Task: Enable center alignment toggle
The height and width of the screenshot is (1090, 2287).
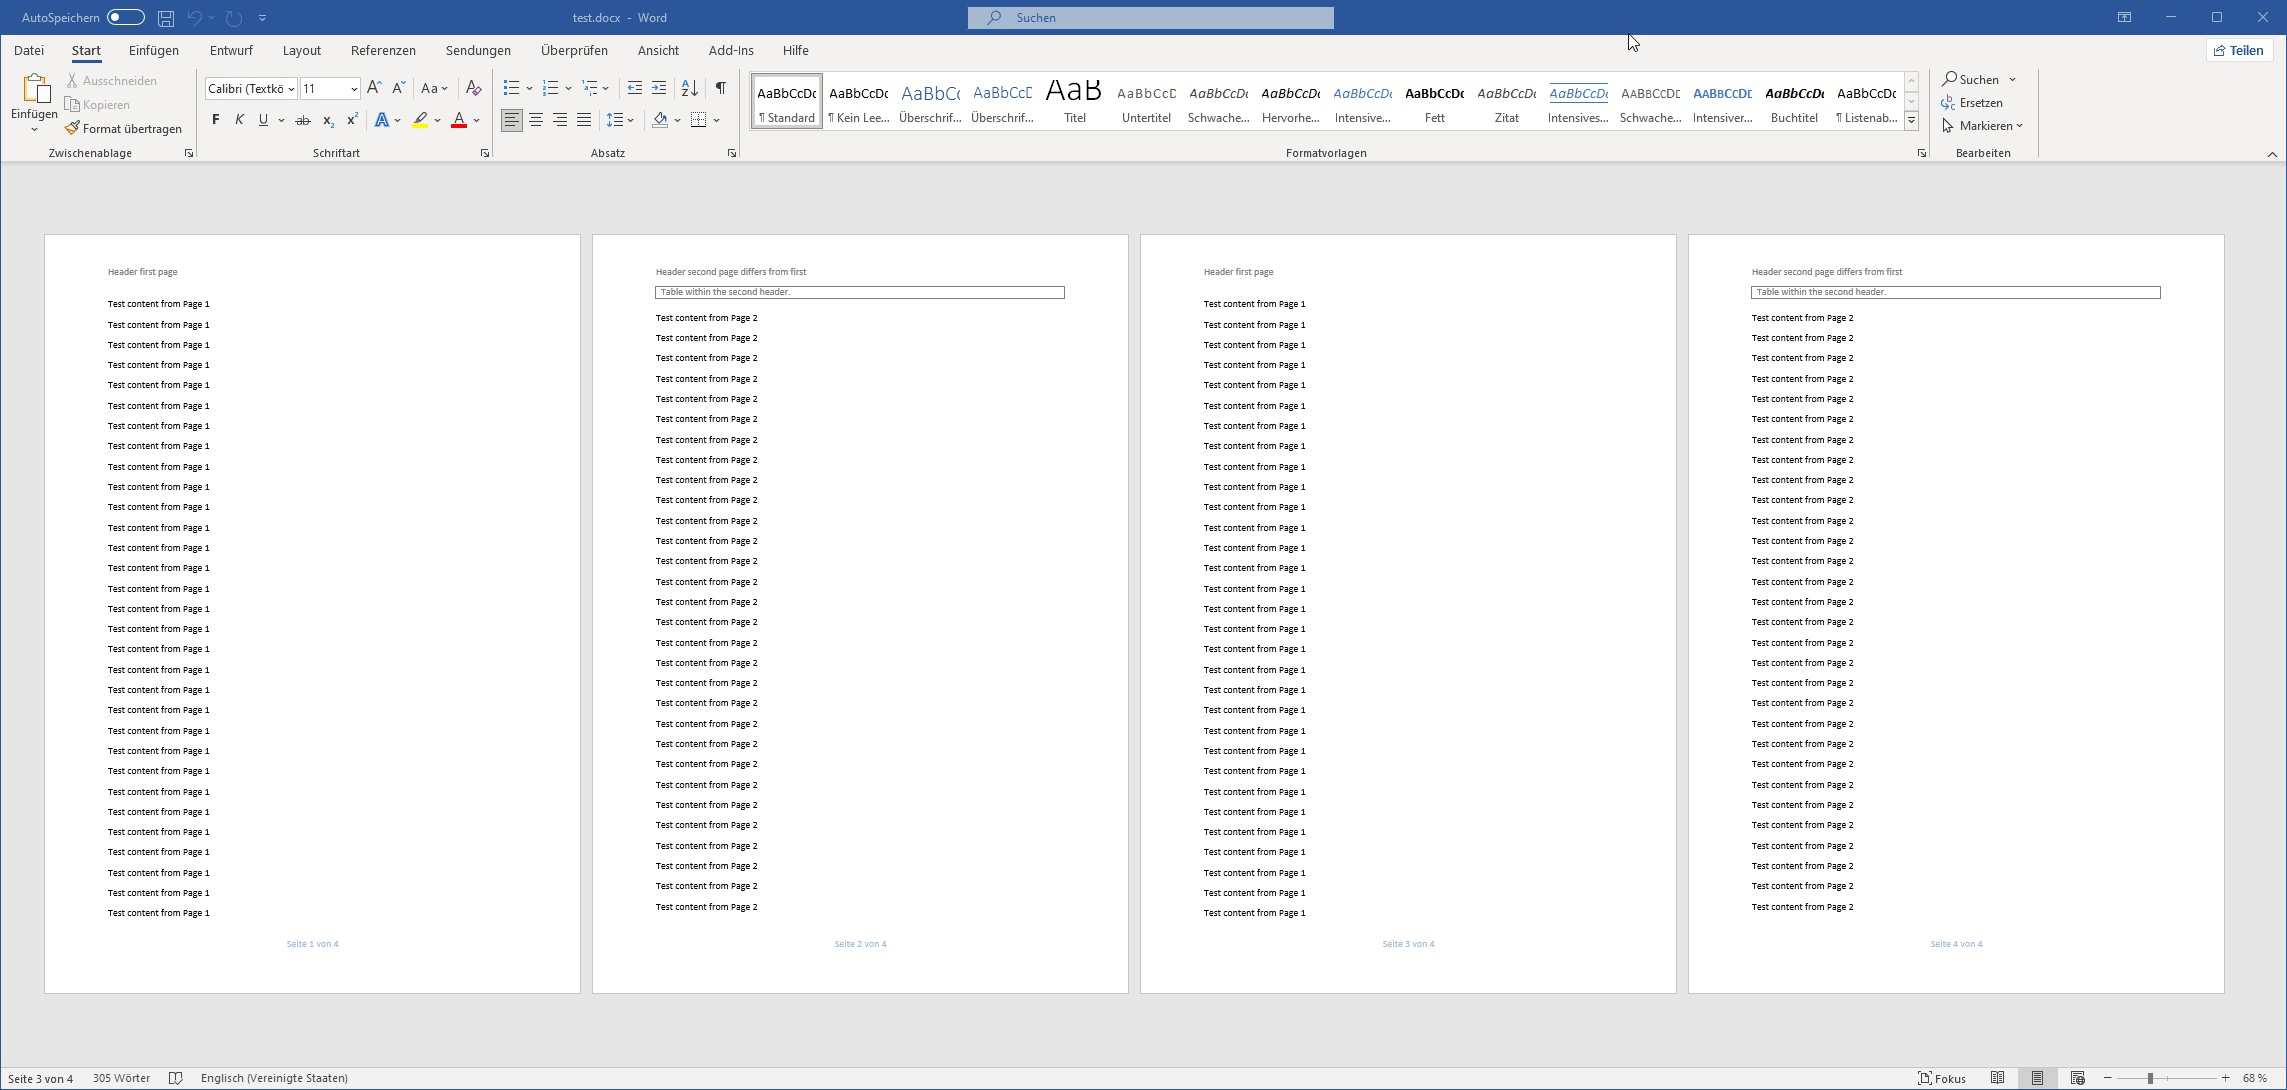Action: (x=536, y=120)
